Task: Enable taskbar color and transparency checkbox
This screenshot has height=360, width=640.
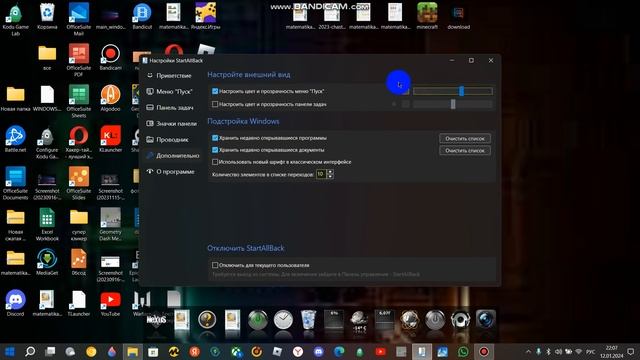Action: coord(215,104)
